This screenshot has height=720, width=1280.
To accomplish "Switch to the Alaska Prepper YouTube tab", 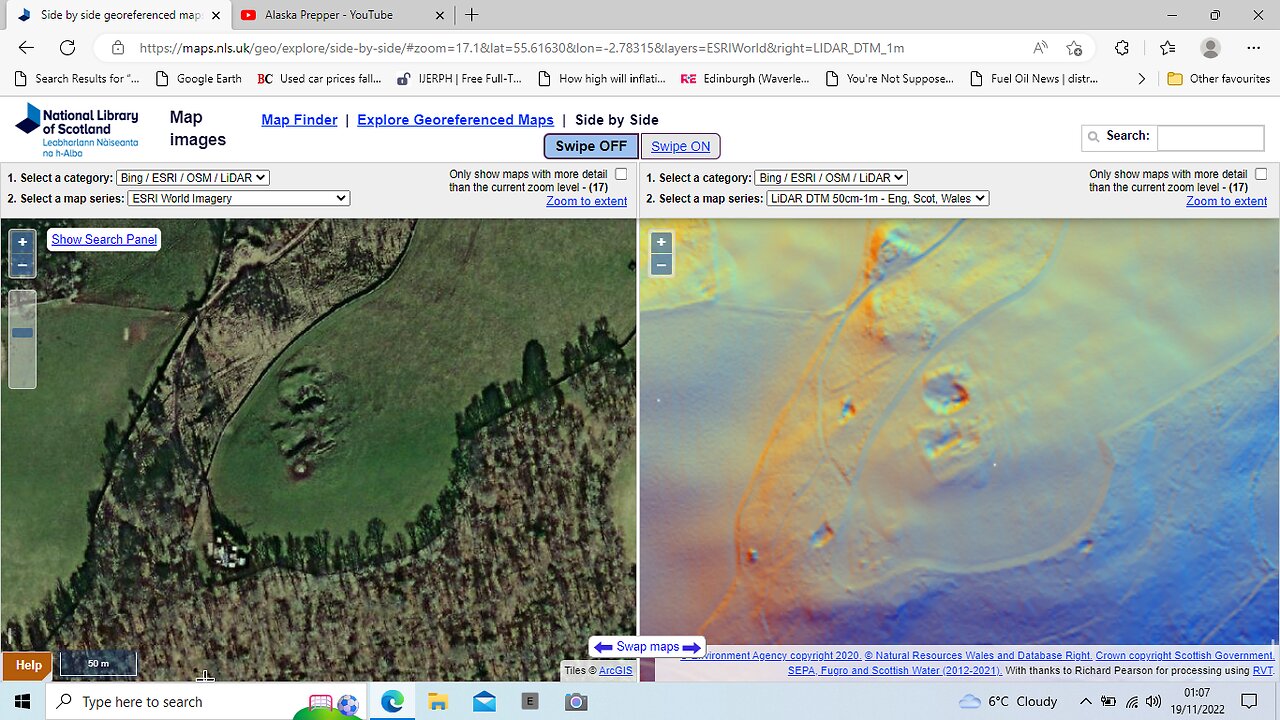I will point(340,15).
